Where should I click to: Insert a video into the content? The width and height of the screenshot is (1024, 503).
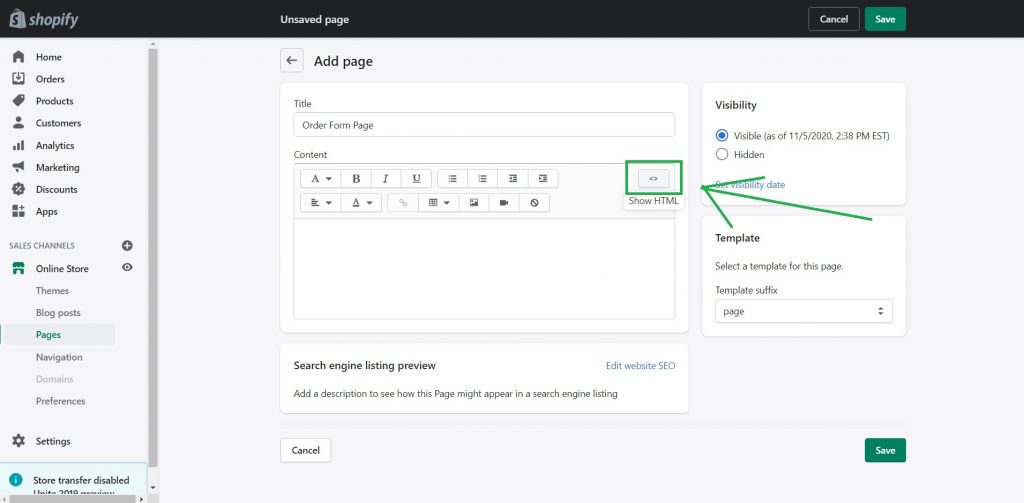point(504,202)
